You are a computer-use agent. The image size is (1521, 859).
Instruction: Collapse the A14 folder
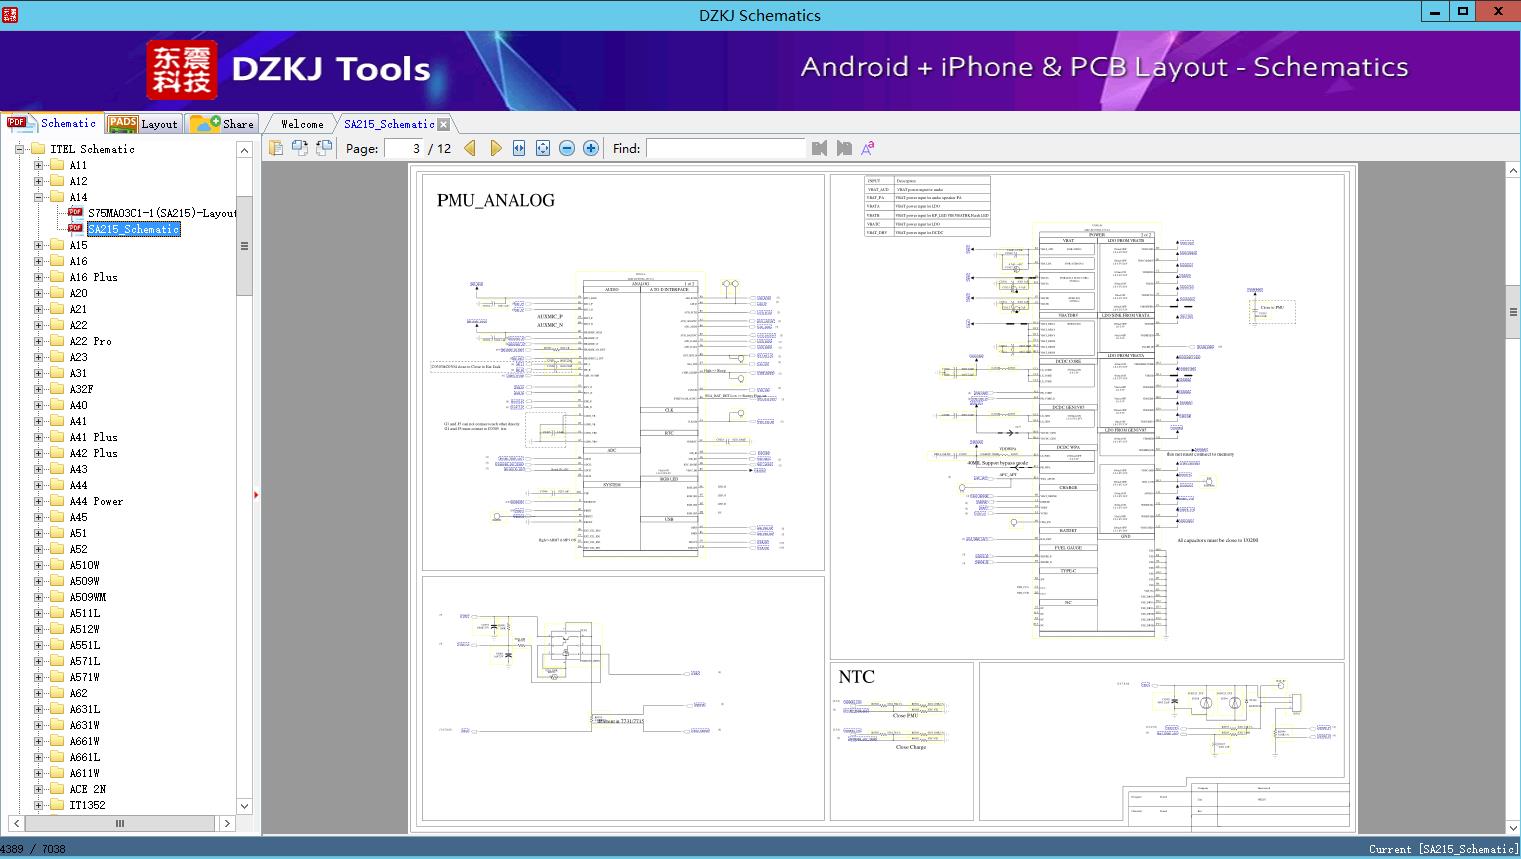pos(39,197)
